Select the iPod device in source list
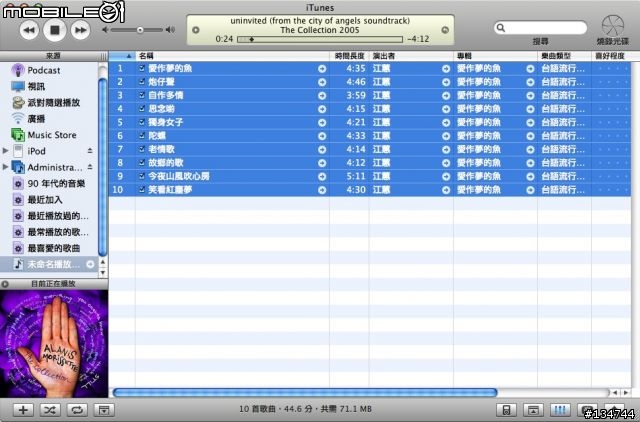640x422 pixels. [x=36, y=151]
